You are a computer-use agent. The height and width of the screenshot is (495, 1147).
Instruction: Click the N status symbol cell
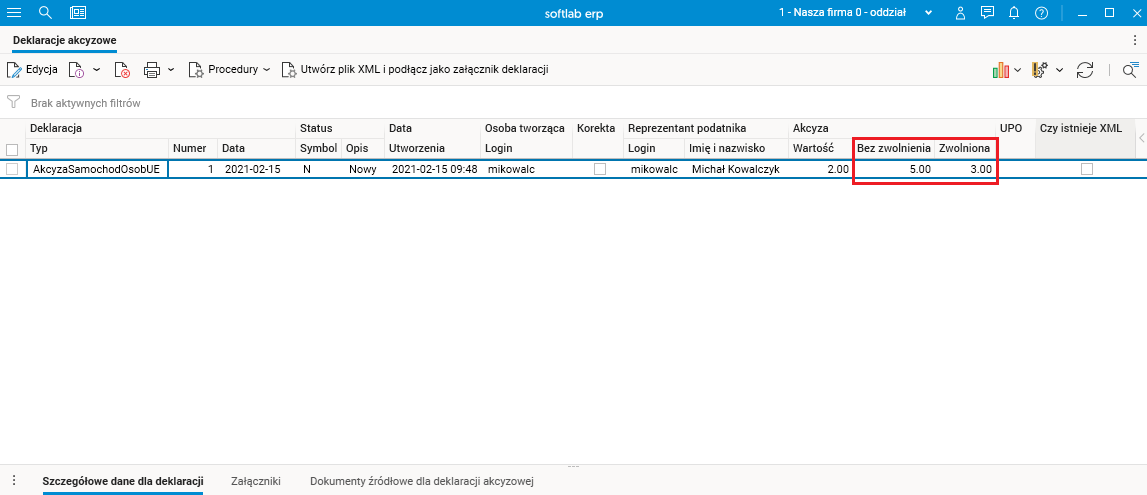click(x=319, y=169)
